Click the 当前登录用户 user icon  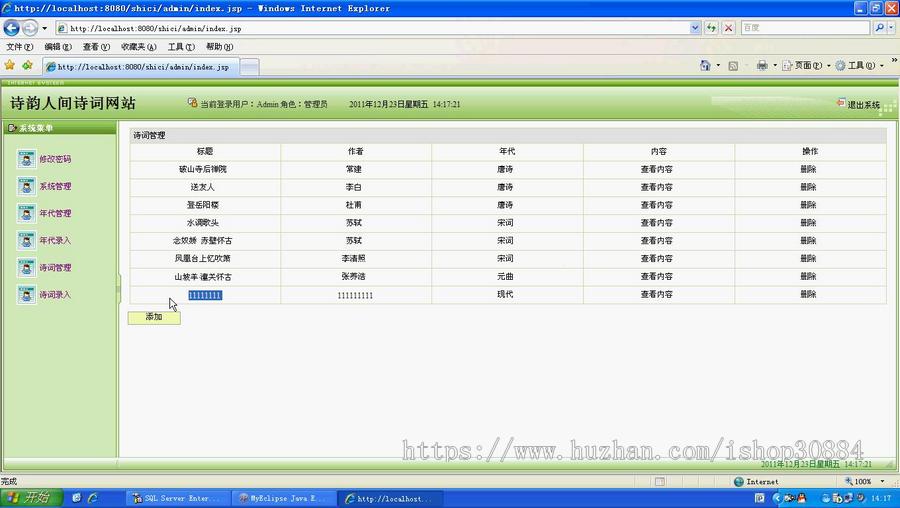click(192, 103)
